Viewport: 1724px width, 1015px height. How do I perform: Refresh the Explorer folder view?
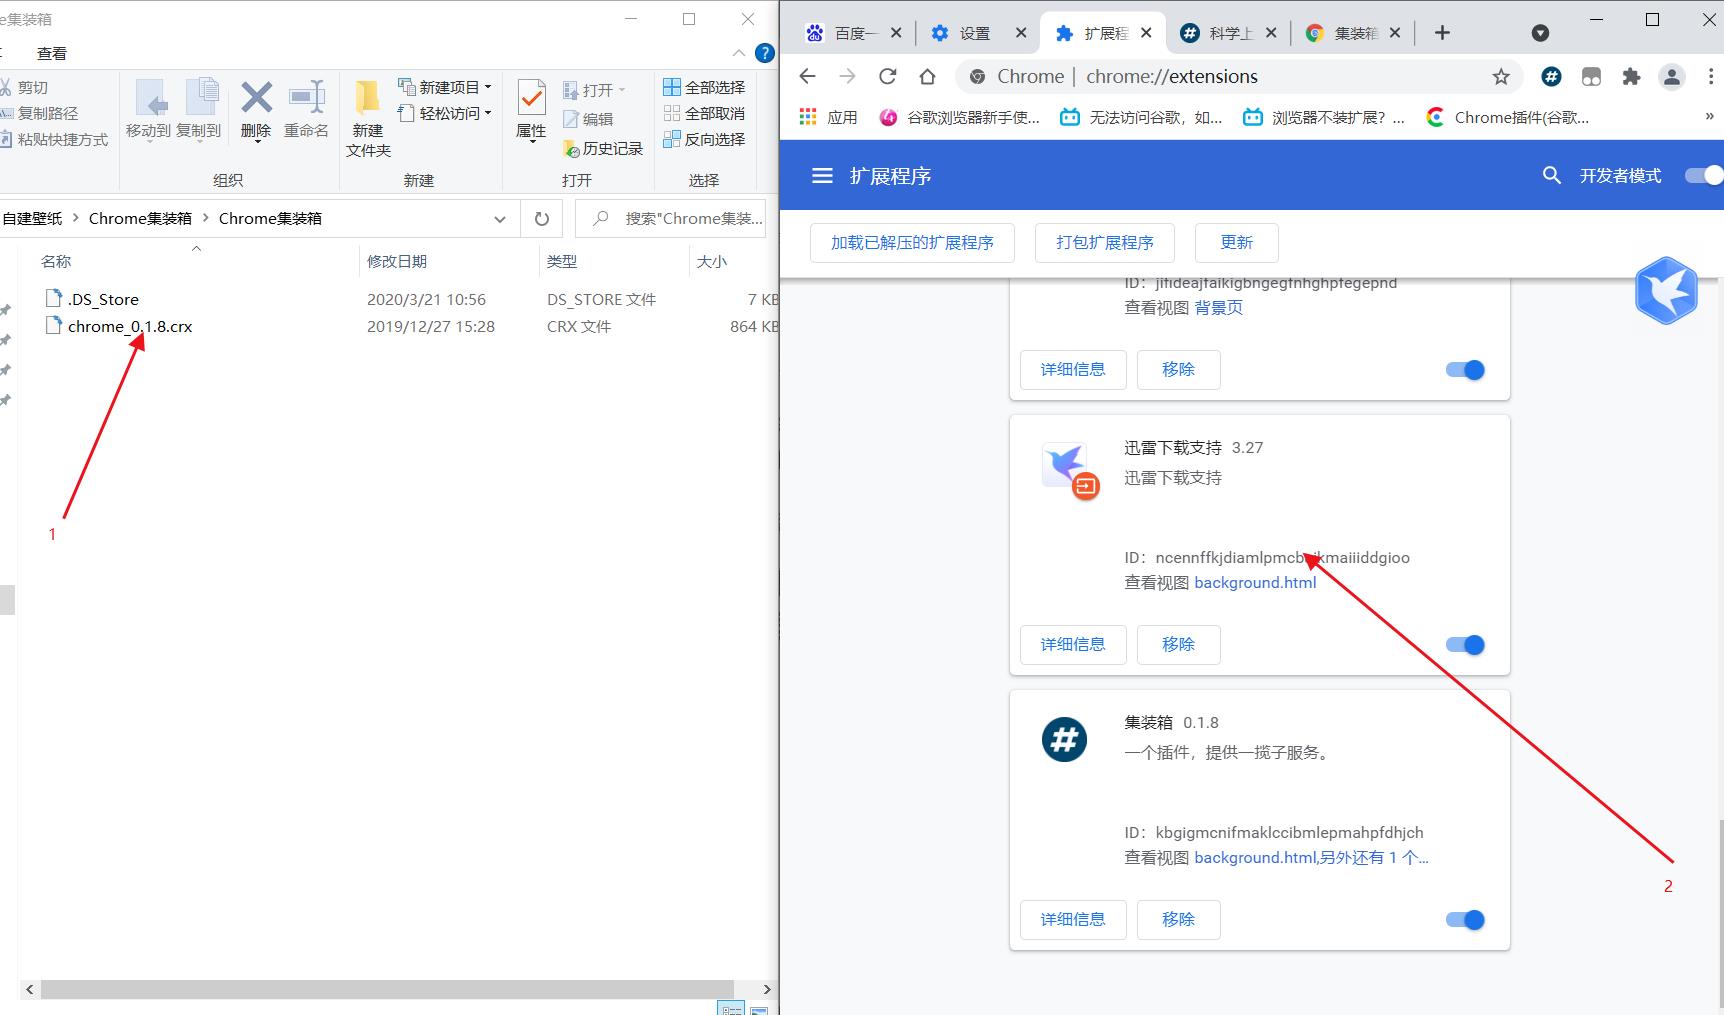[542, 218]
